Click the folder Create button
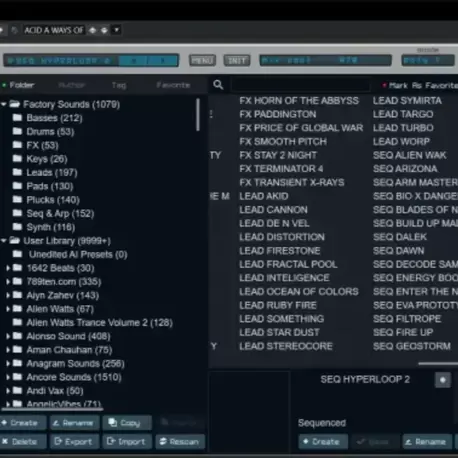The width and height of the screenshot is (458, 458). coord(23,423)
